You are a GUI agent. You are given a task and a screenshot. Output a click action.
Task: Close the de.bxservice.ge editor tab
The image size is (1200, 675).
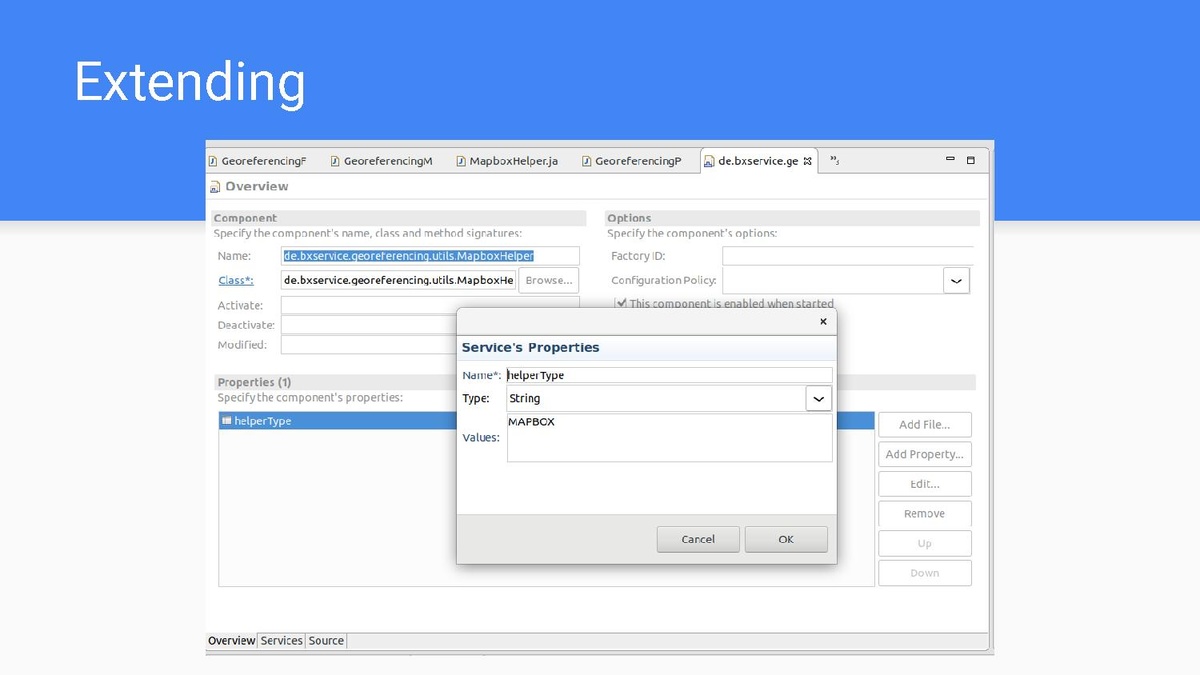(x=808, y=161)
